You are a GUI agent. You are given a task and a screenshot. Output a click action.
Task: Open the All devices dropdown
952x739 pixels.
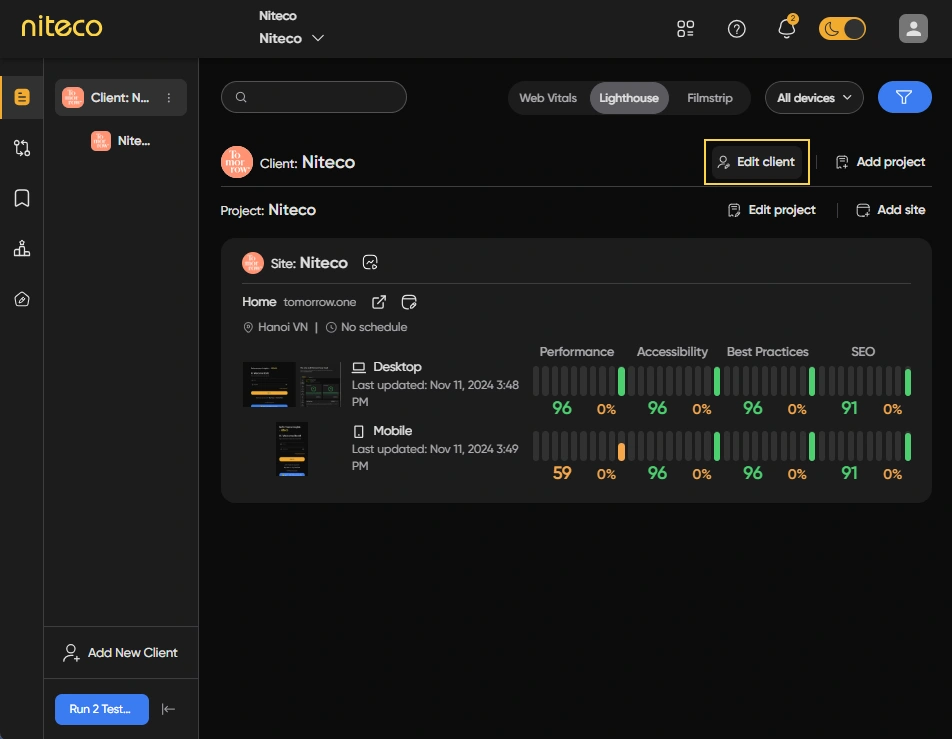[814, 98]
